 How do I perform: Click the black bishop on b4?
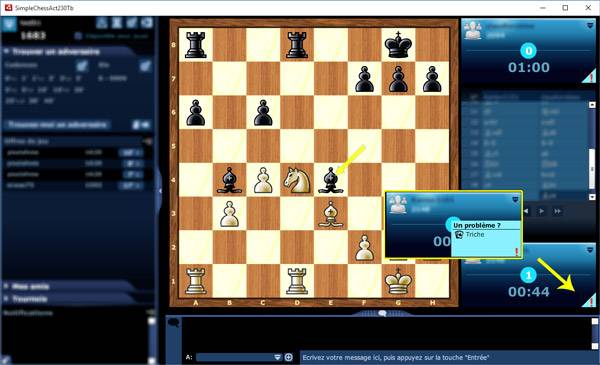[229, 180]
